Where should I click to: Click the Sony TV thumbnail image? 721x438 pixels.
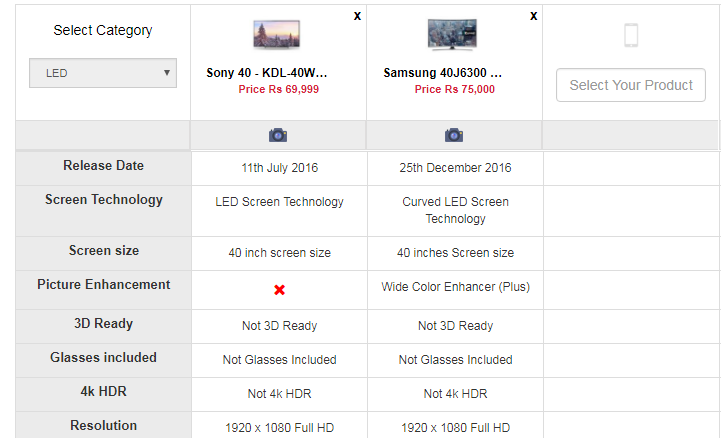coord(277,35)
